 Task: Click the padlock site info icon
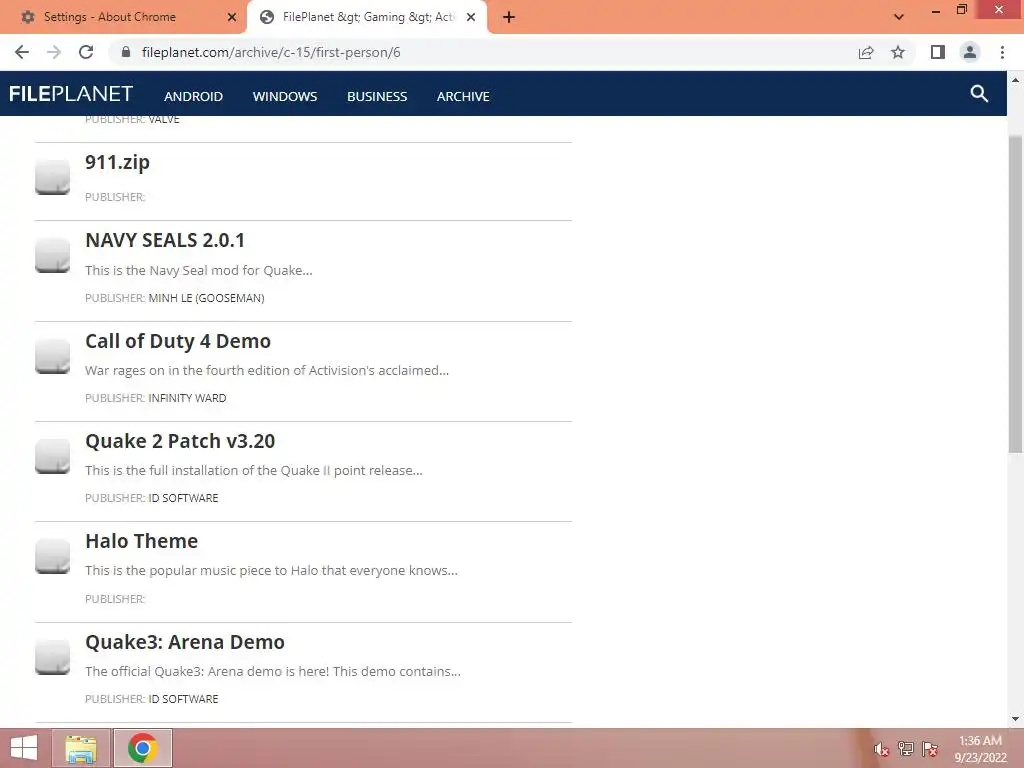click(125, 52)
